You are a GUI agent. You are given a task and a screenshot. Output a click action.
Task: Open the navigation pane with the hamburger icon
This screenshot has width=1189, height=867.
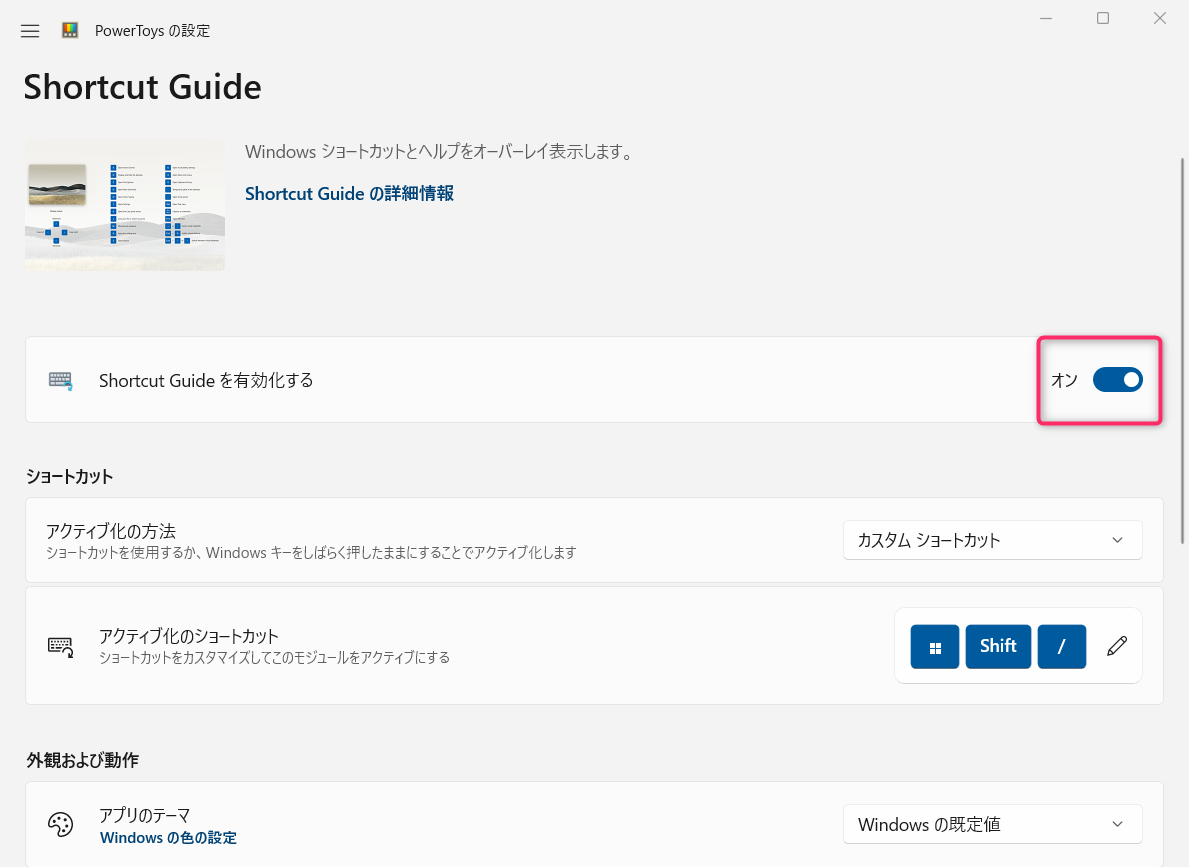tap(30, 30)
